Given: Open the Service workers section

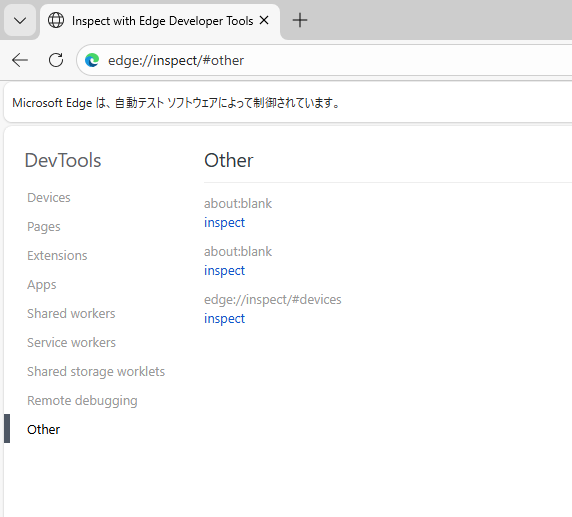Looking at the screenshot, I should [71, 342].
